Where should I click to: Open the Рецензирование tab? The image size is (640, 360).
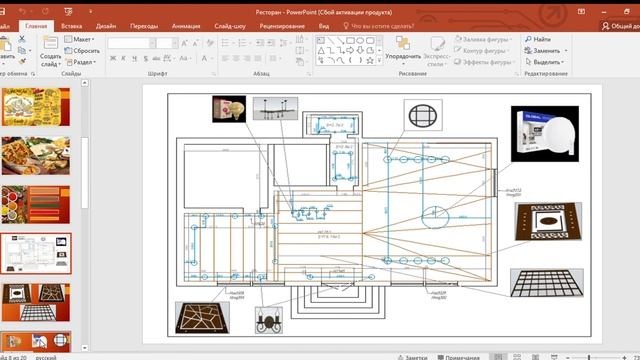(282, 26)
